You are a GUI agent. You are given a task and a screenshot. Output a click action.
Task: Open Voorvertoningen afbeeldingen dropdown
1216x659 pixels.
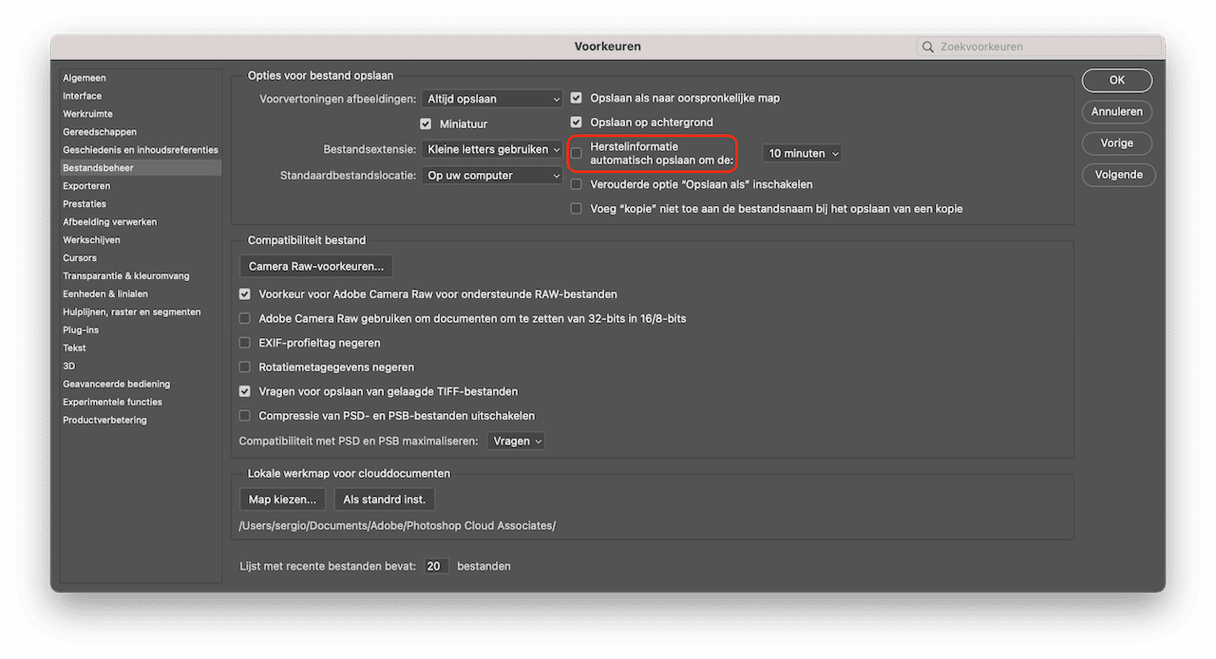point(492,99)
